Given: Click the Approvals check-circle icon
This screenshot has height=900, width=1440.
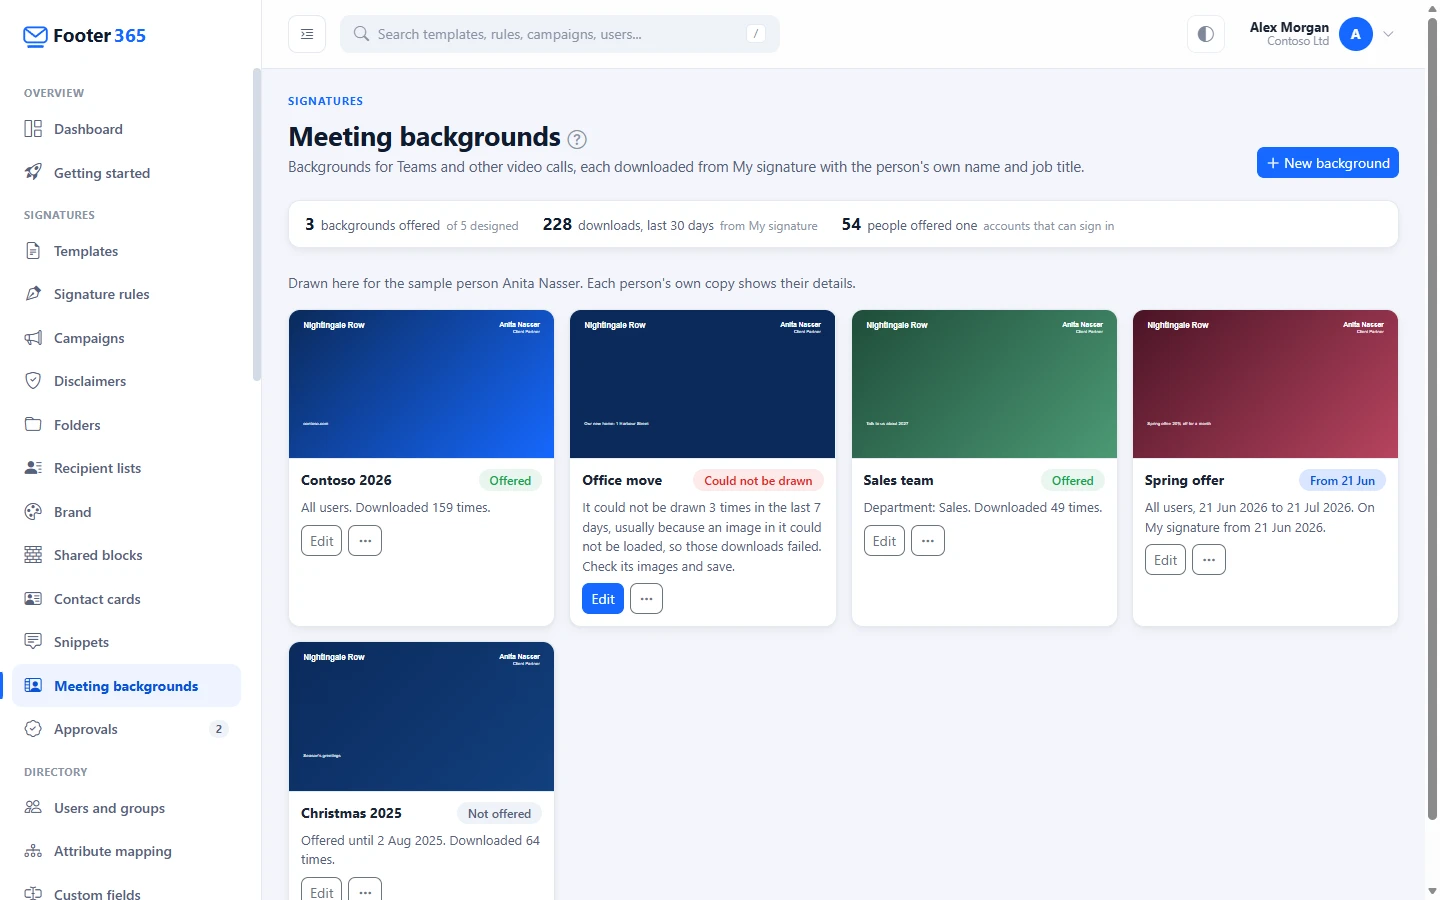Looking at the screenshot, I should (x=33, y=729).
